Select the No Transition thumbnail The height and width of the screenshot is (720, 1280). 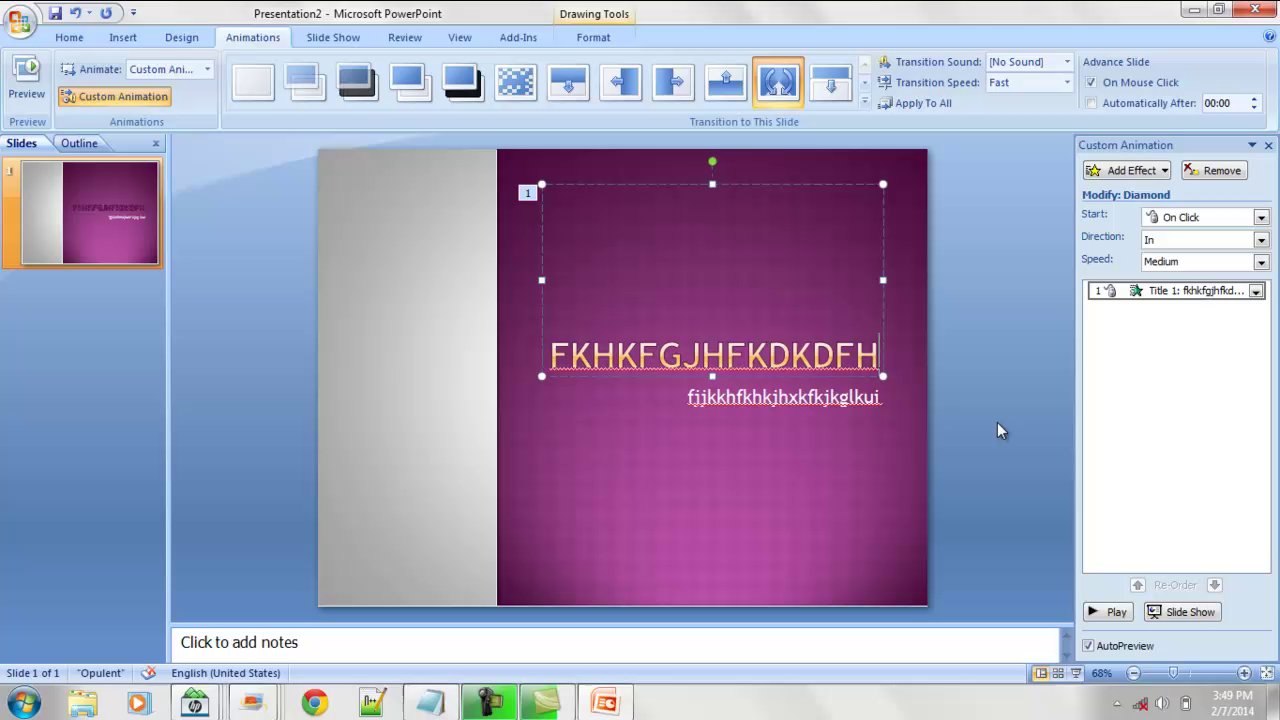[253, 82]
